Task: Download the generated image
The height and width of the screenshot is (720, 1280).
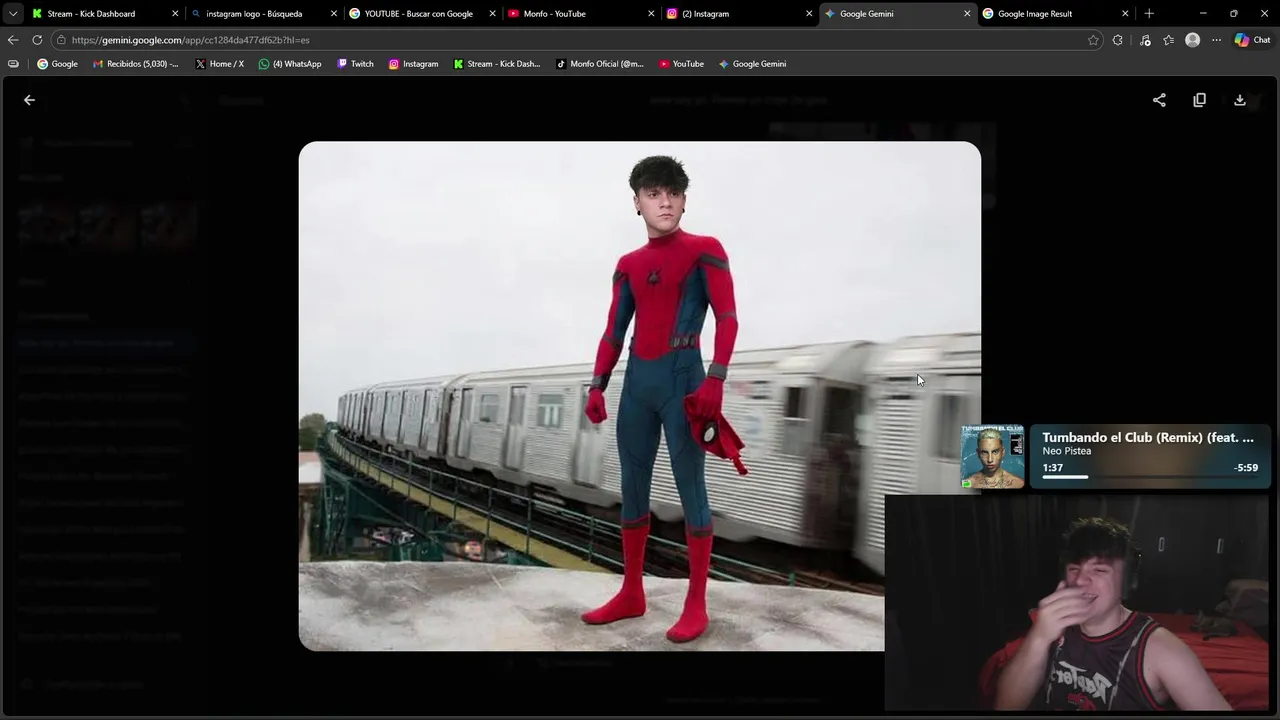Action: 1239,100
